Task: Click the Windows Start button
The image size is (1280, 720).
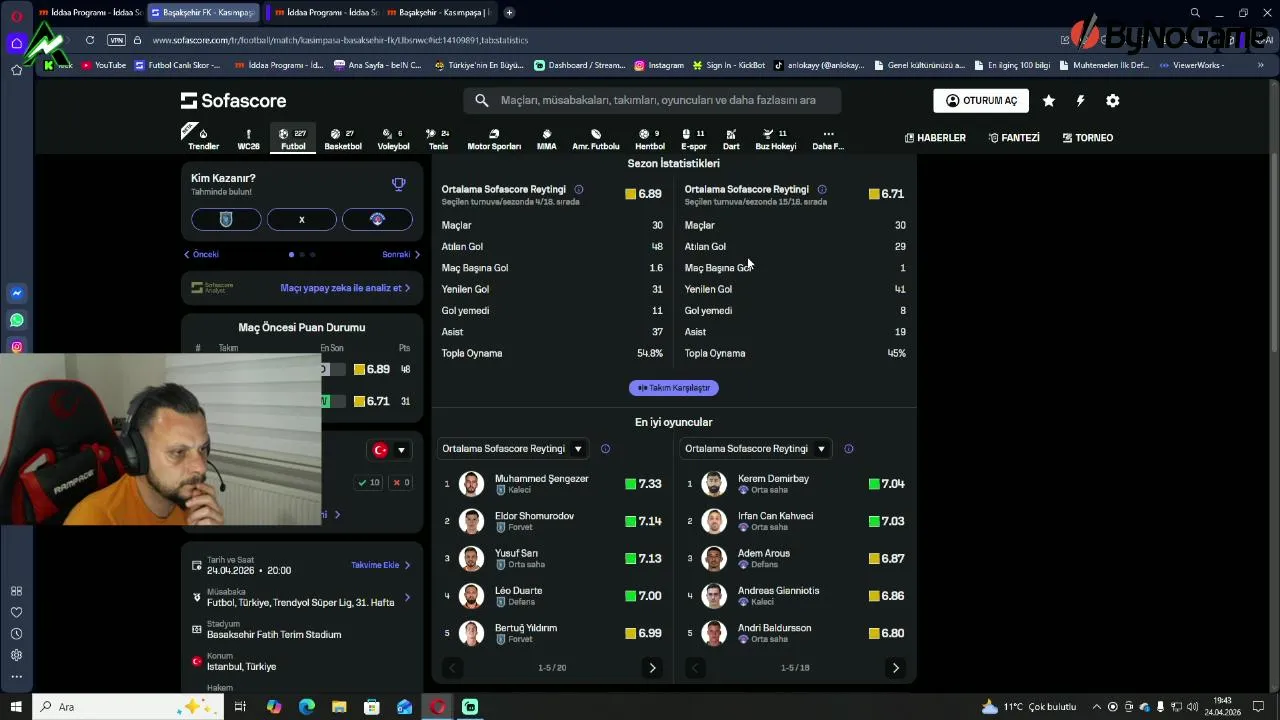Action: click(x=16, y=707)
